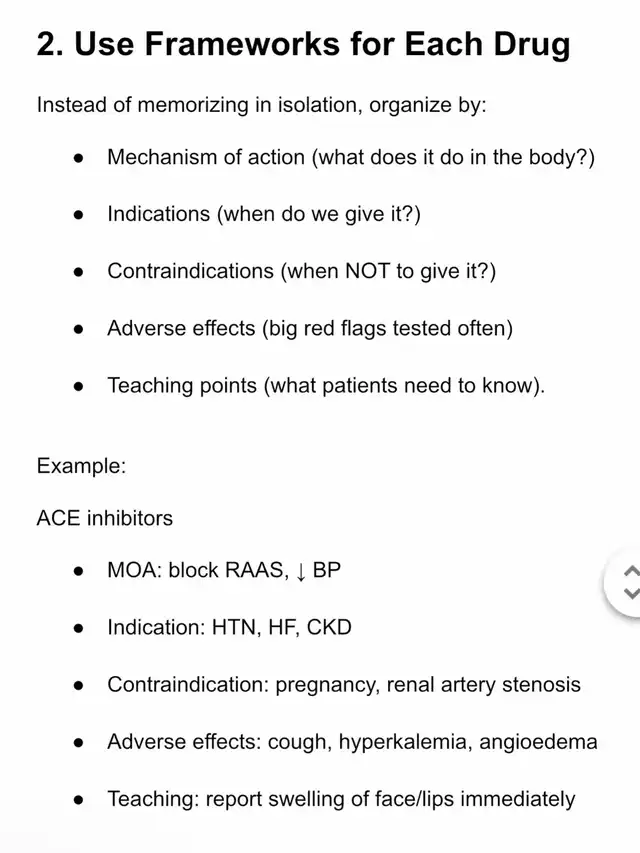Screen dimensions: 640x853
Task: Click the "Indication: HTN, HF, CKD" line
Action: [x=229, y=628]
